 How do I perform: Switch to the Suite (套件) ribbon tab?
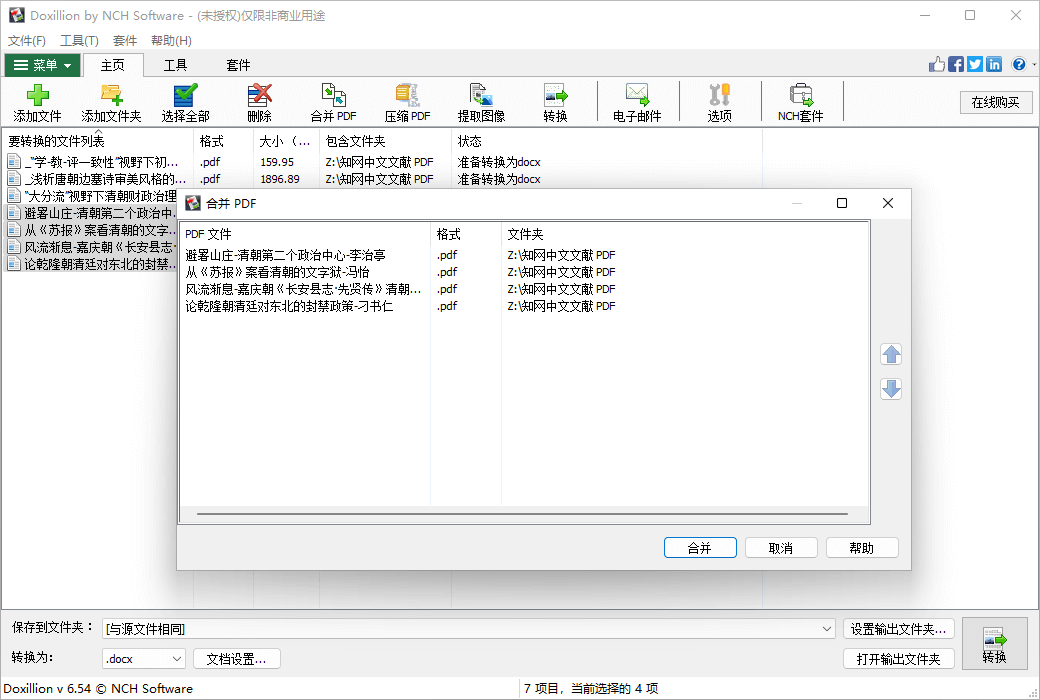[x=238, y=65]
